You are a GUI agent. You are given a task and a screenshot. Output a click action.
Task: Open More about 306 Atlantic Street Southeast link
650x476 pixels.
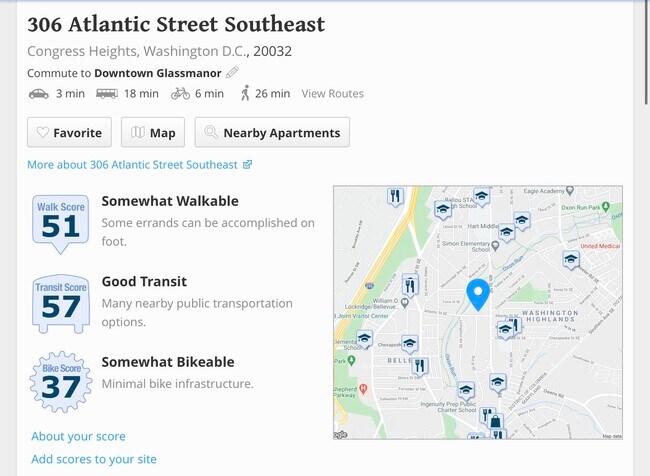click(x=140, y=165)
